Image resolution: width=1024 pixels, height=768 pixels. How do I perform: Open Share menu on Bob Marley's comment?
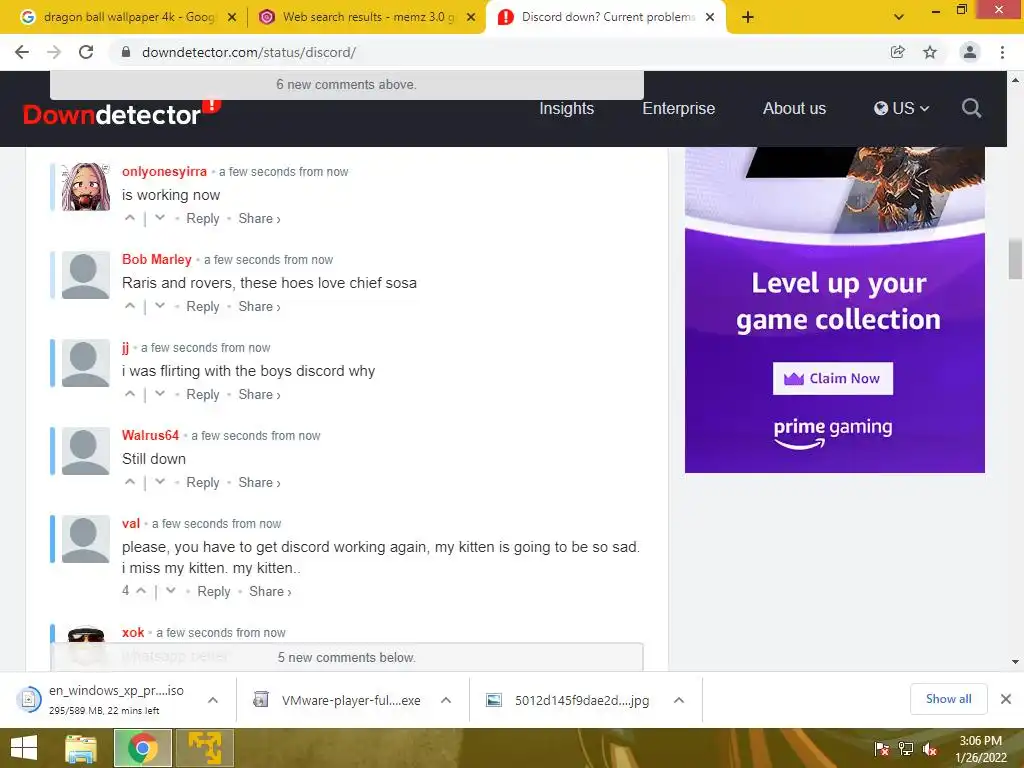(259, 307)
